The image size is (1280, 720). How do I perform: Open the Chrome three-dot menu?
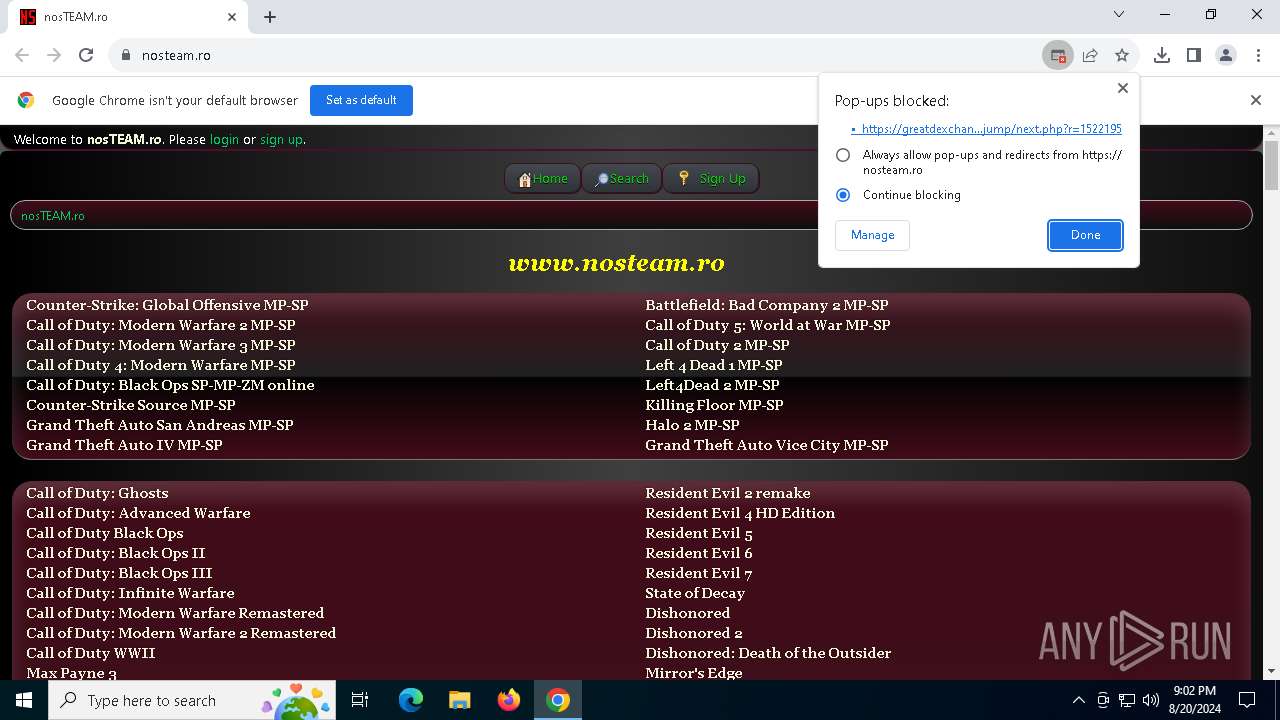[x=1258, y=55]
